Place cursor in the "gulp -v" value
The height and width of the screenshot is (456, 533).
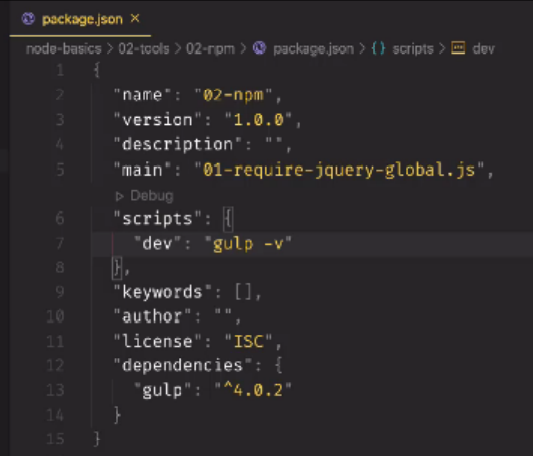click(248, 244)
